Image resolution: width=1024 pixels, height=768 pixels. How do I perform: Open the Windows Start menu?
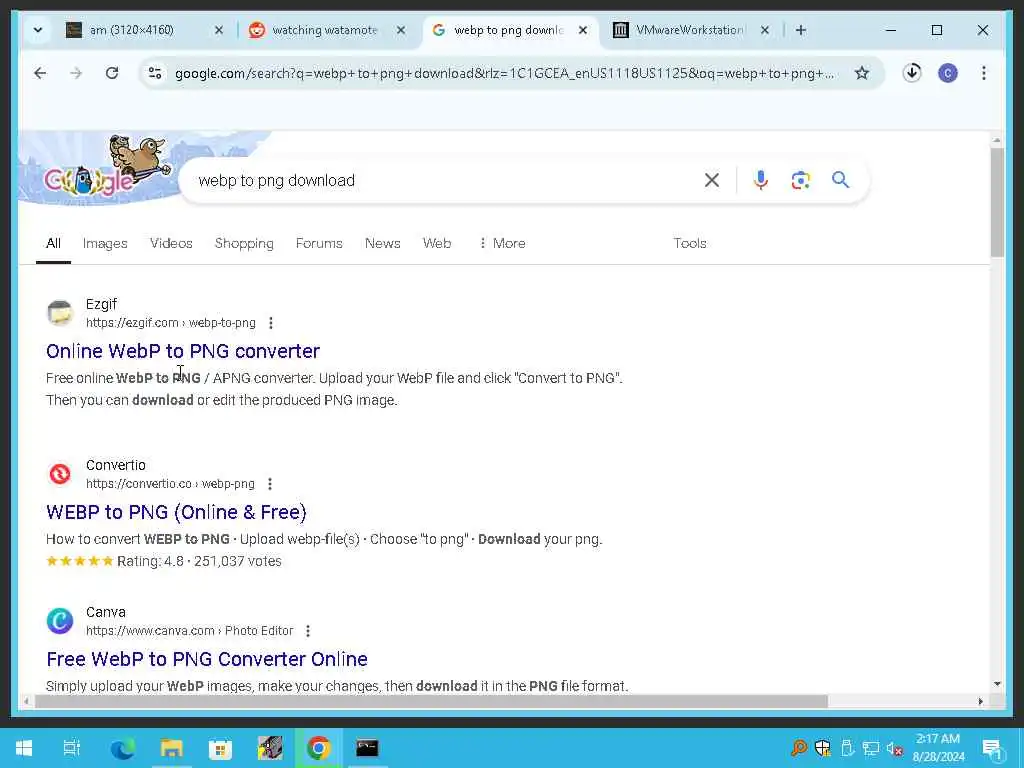tap(24, 748)
